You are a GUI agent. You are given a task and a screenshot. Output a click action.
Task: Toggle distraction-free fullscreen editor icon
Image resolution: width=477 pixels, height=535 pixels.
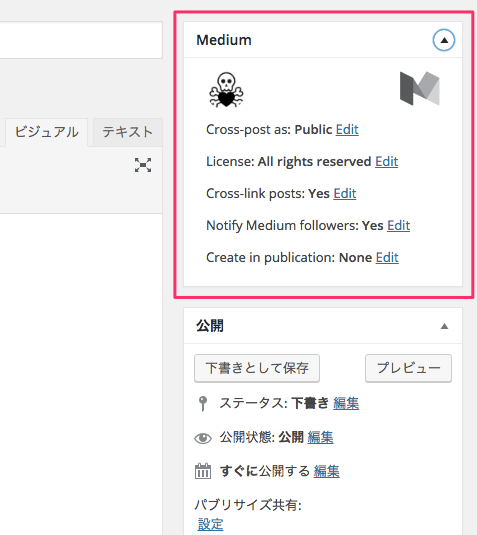(x=143, y=165)
